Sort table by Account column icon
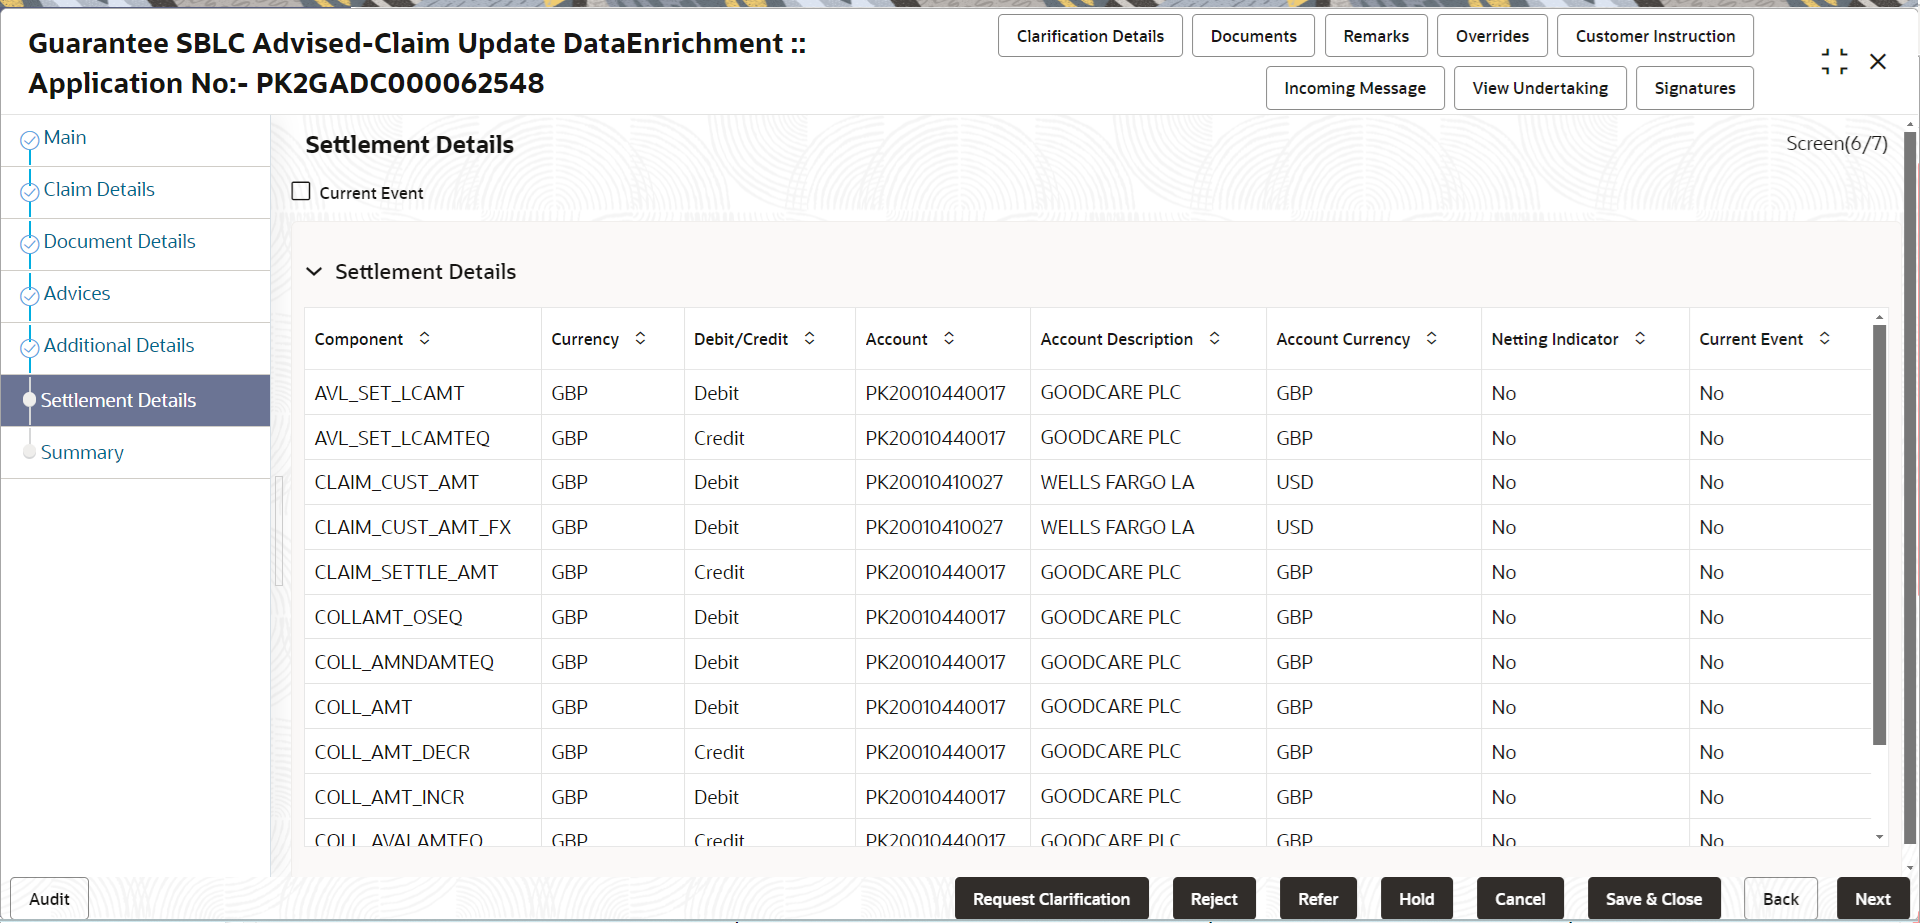Image resolution: width=1920 pixels, height=923 pixels. (x=949, y=339)
